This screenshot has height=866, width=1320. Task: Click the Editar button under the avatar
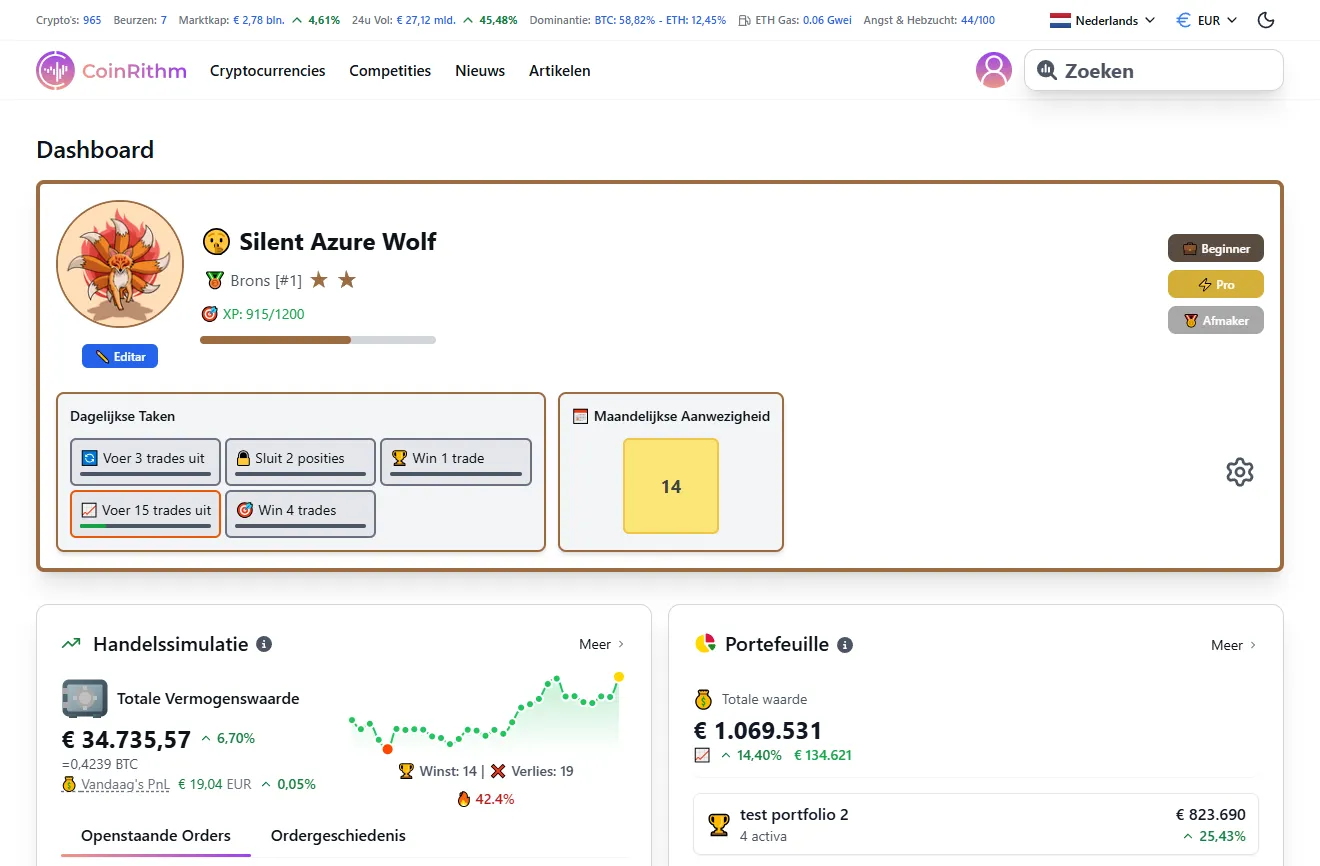[x=120, y=356]
